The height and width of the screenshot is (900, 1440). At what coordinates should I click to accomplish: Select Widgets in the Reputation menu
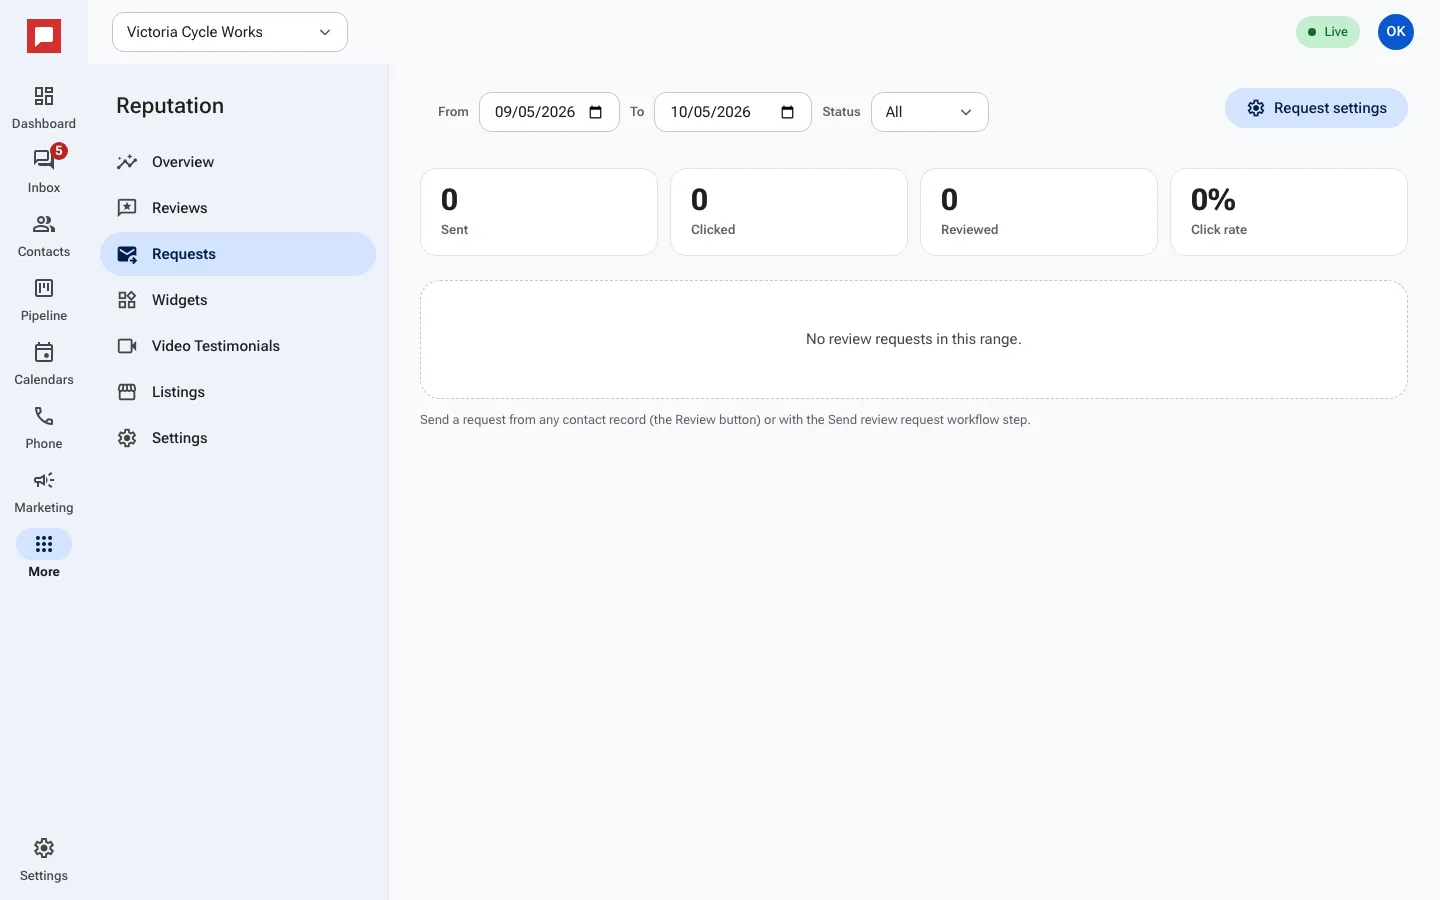(238, 300)
